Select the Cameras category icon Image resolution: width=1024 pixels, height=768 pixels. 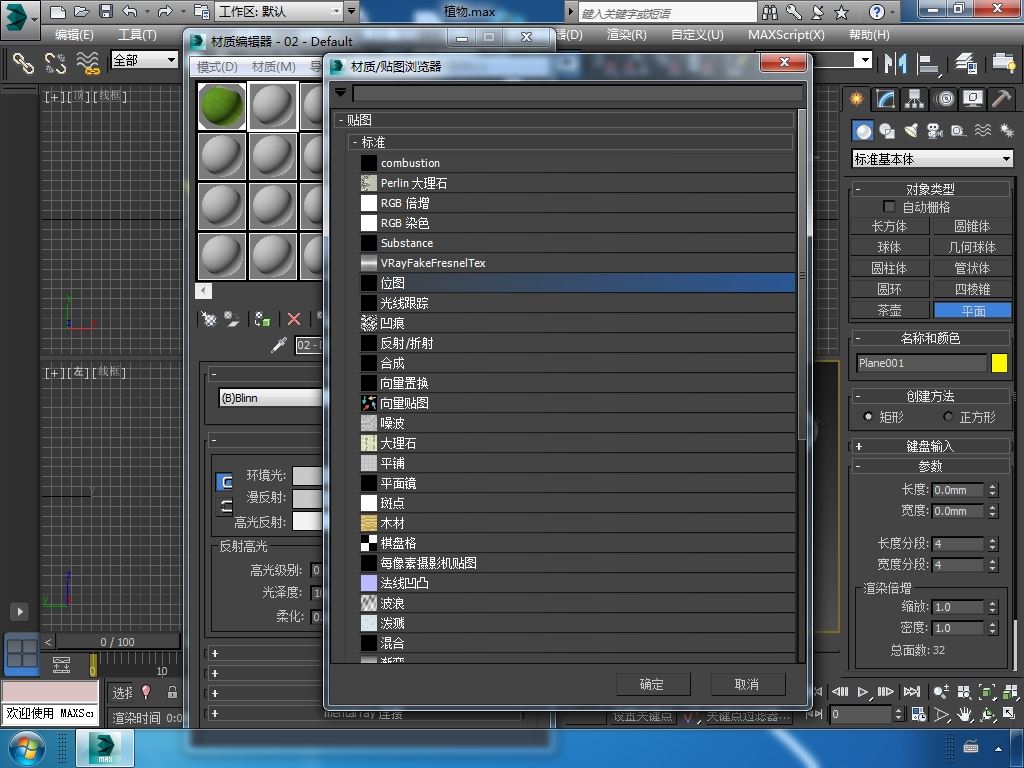(x=935, y=131)
